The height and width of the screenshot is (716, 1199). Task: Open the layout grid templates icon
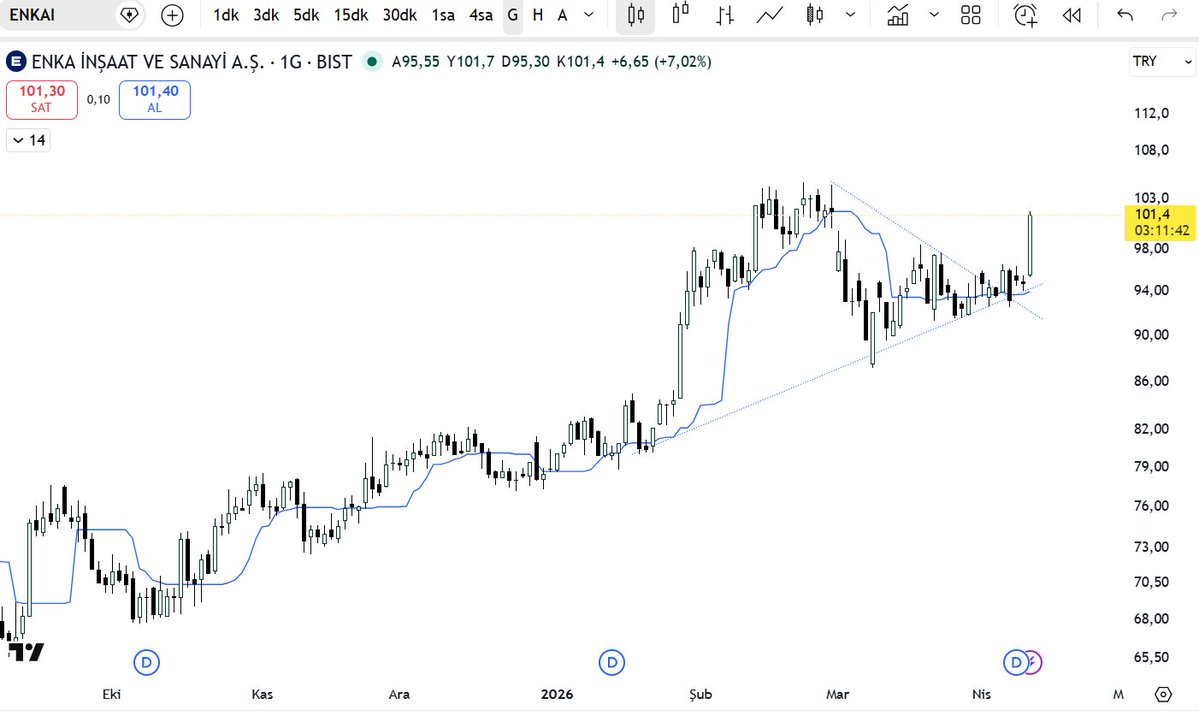970,15
